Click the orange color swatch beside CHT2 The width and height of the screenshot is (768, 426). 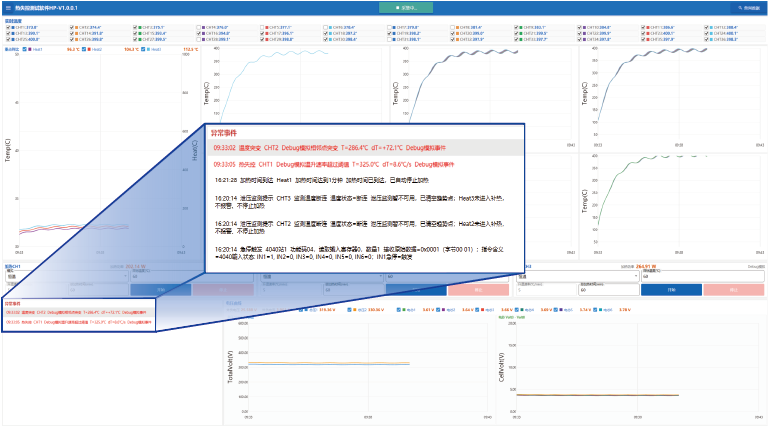pyautogui.click(x=76, y=27)
